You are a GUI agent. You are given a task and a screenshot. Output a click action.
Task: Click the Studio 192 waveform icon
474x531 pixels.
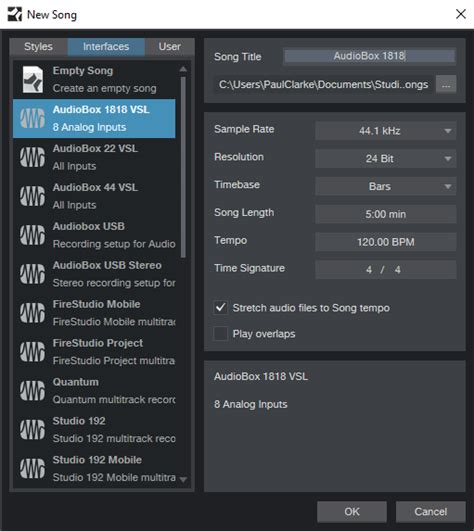point(32,430)
